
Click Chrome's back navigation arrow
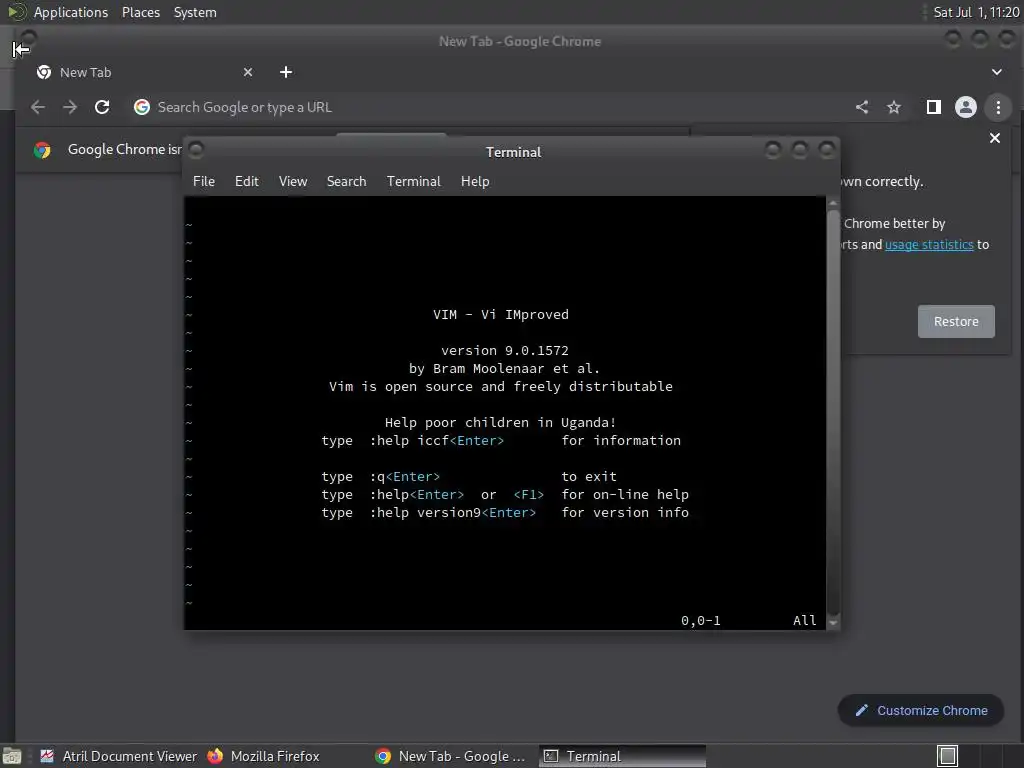point(38,107)
